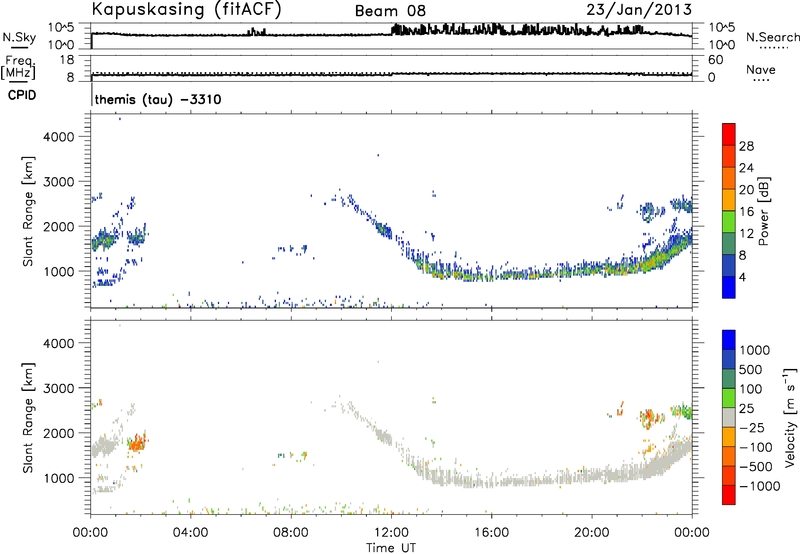Click the '20:00' time axis label
This screenshot has width=800, height=554.
tap(591, 533)
